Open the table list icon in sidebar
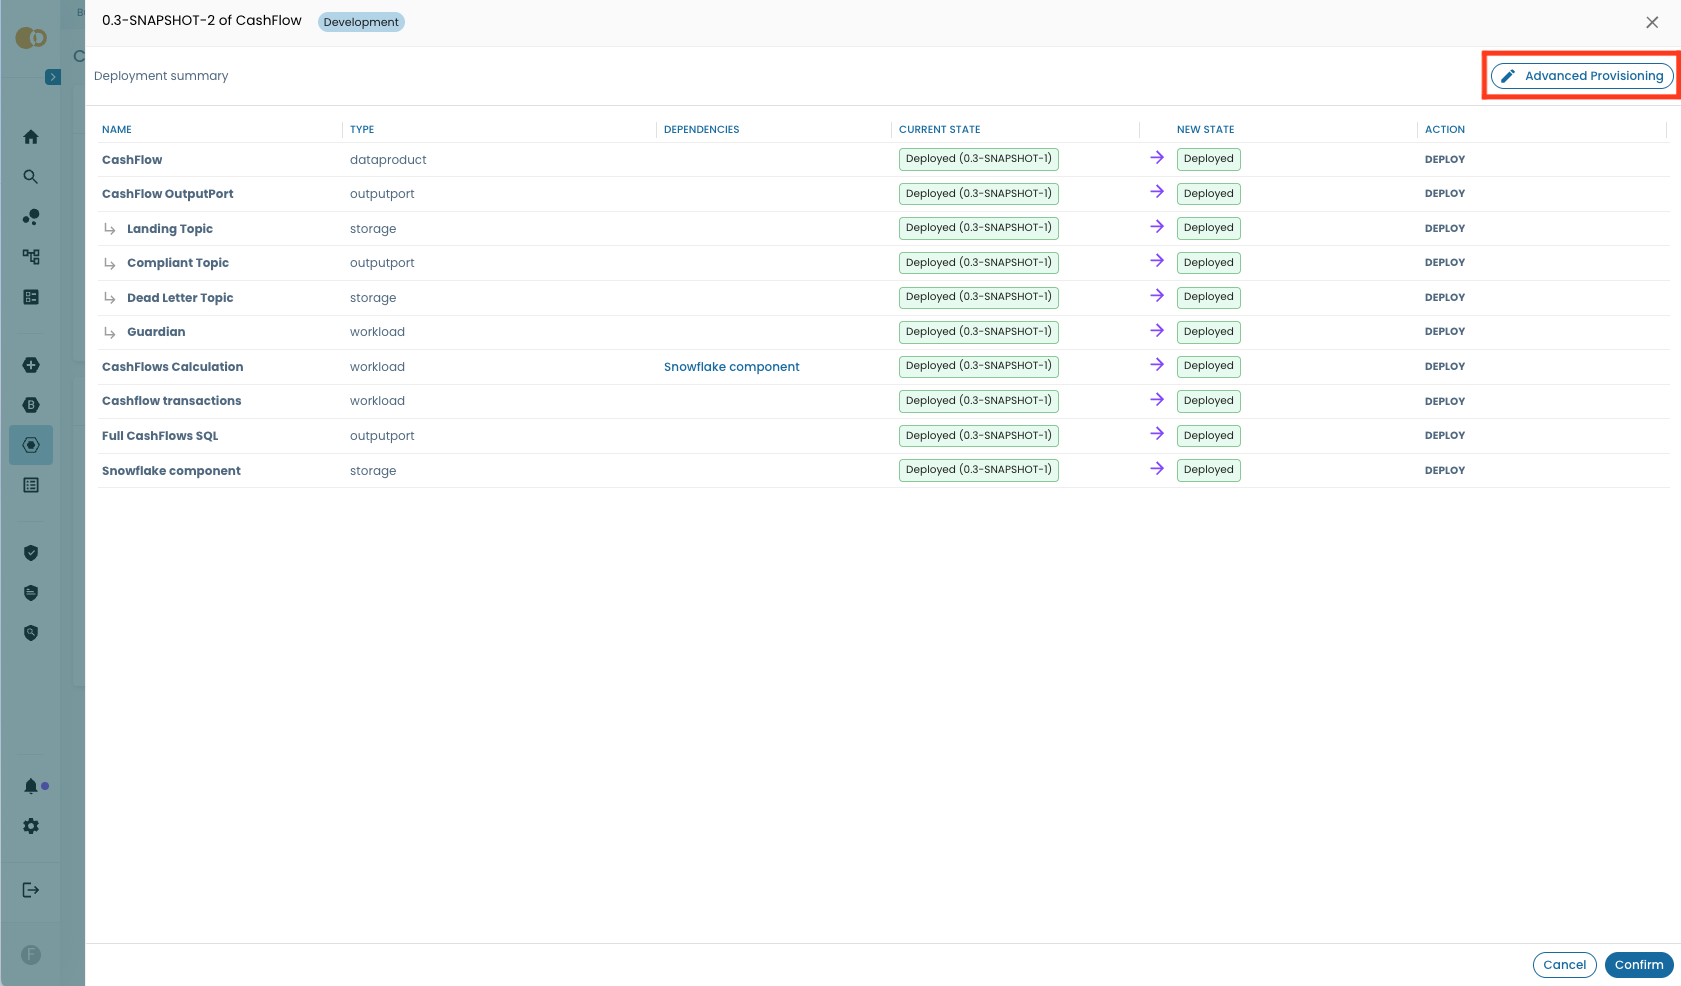 [31, 485]
